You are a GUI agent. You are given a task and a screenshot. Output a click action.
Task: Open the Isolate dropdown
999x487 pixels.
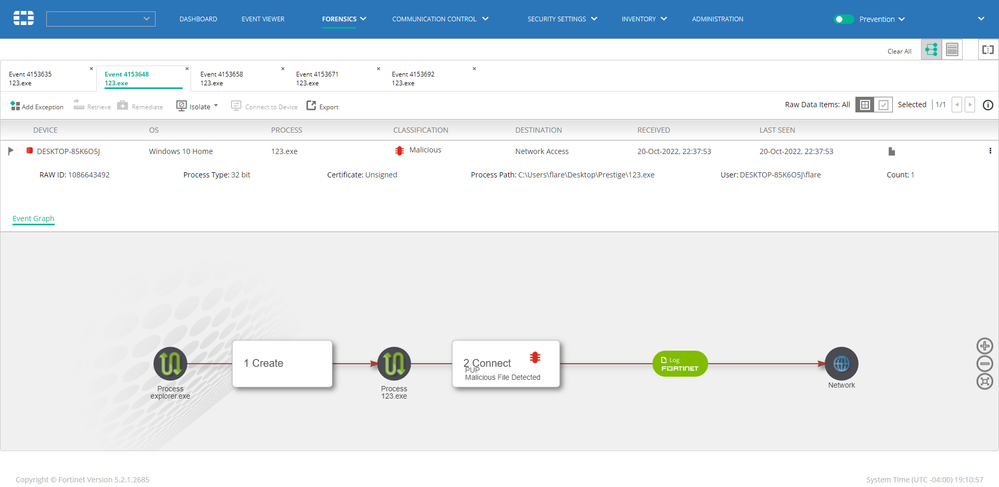tap(197, 106)
